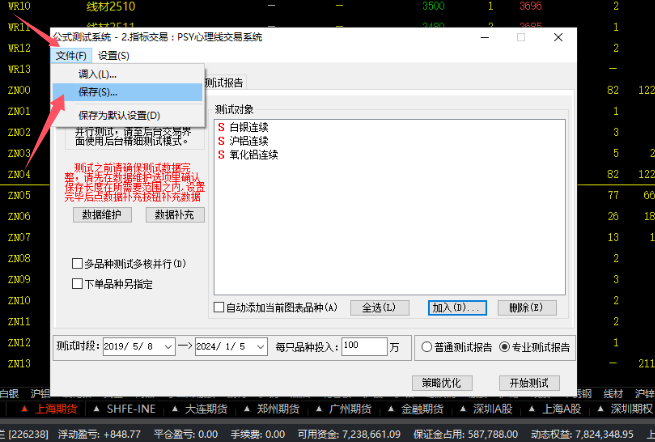Select the WR10 线材2510 quote row

tap(328, 6)
